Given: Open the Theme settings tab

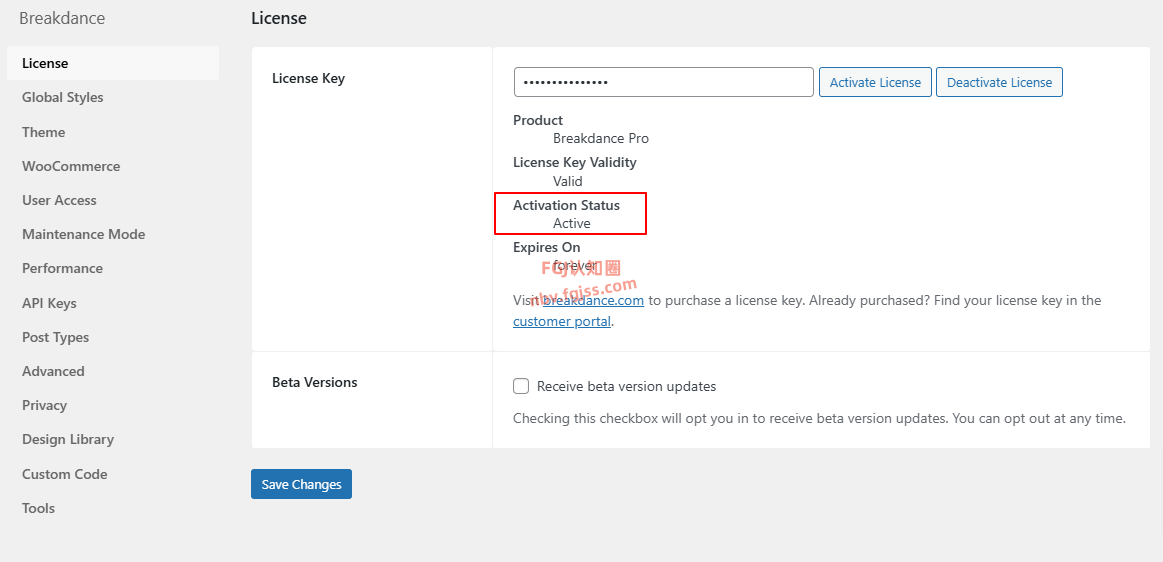Looking at the screenshot, I should (44, 132).
